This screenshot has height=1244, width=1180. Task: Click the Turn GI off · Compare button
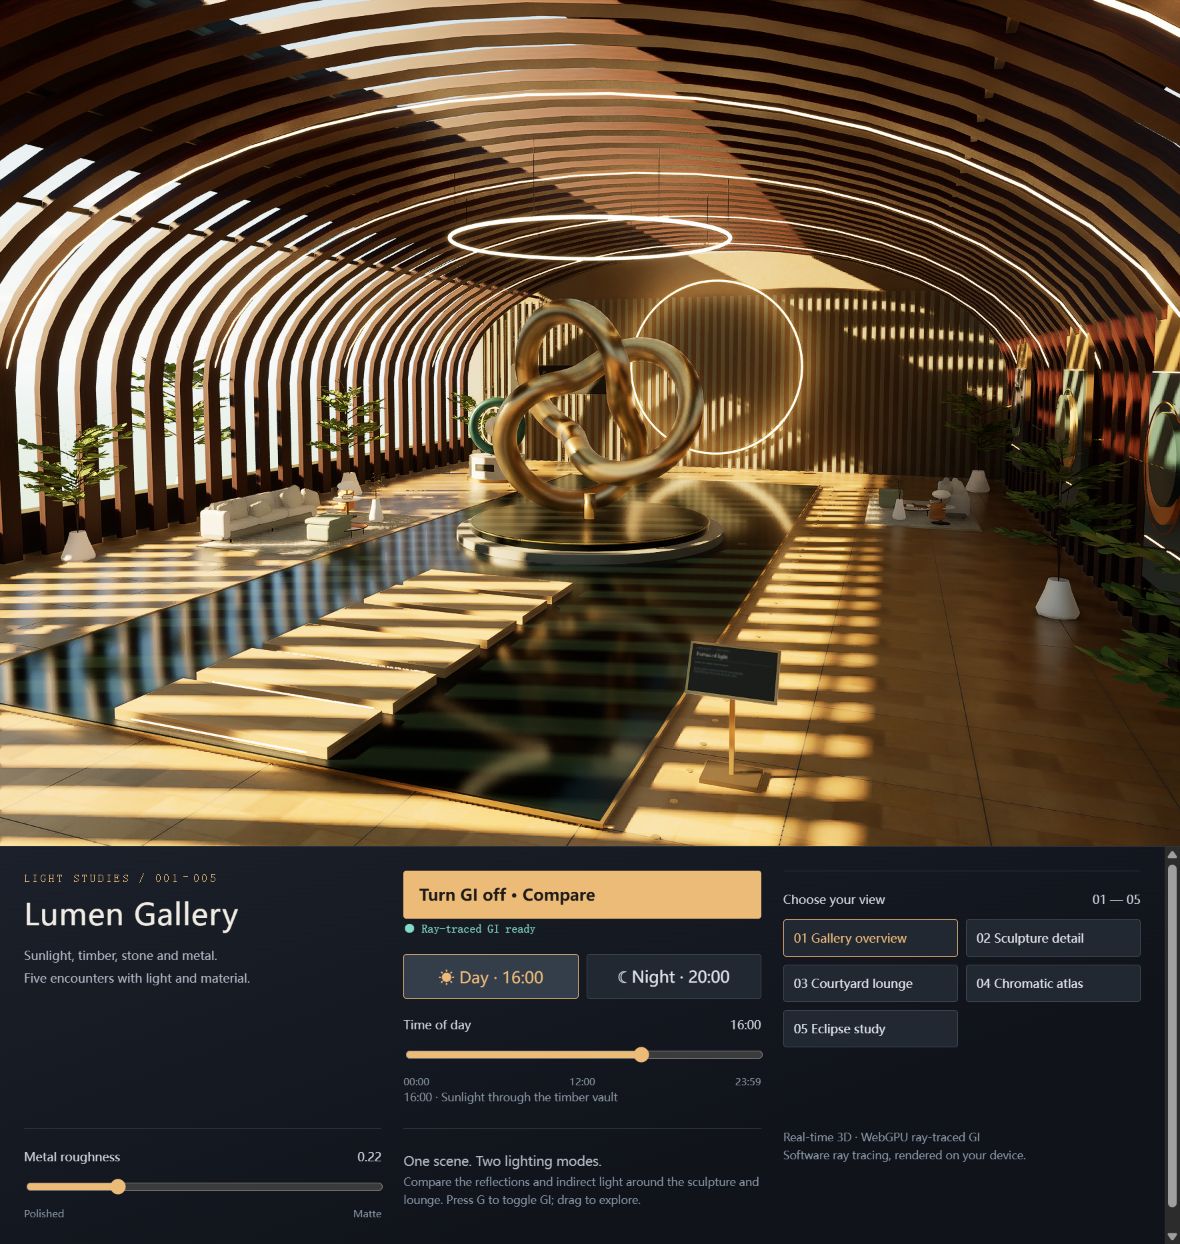coord(582,895)
